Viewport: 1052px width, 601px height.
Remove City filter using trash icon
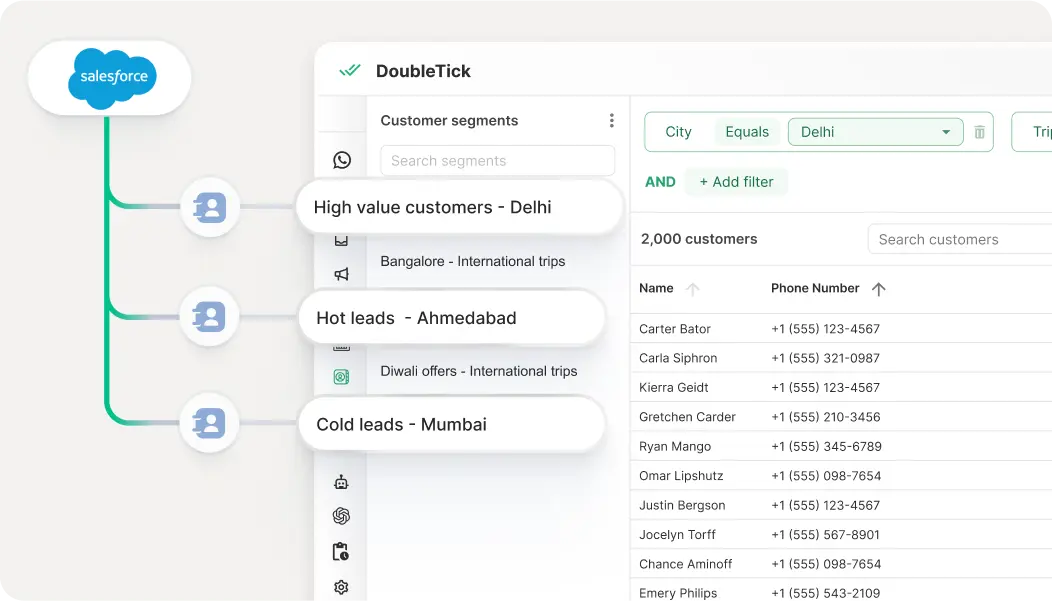(x=979, y=131)
